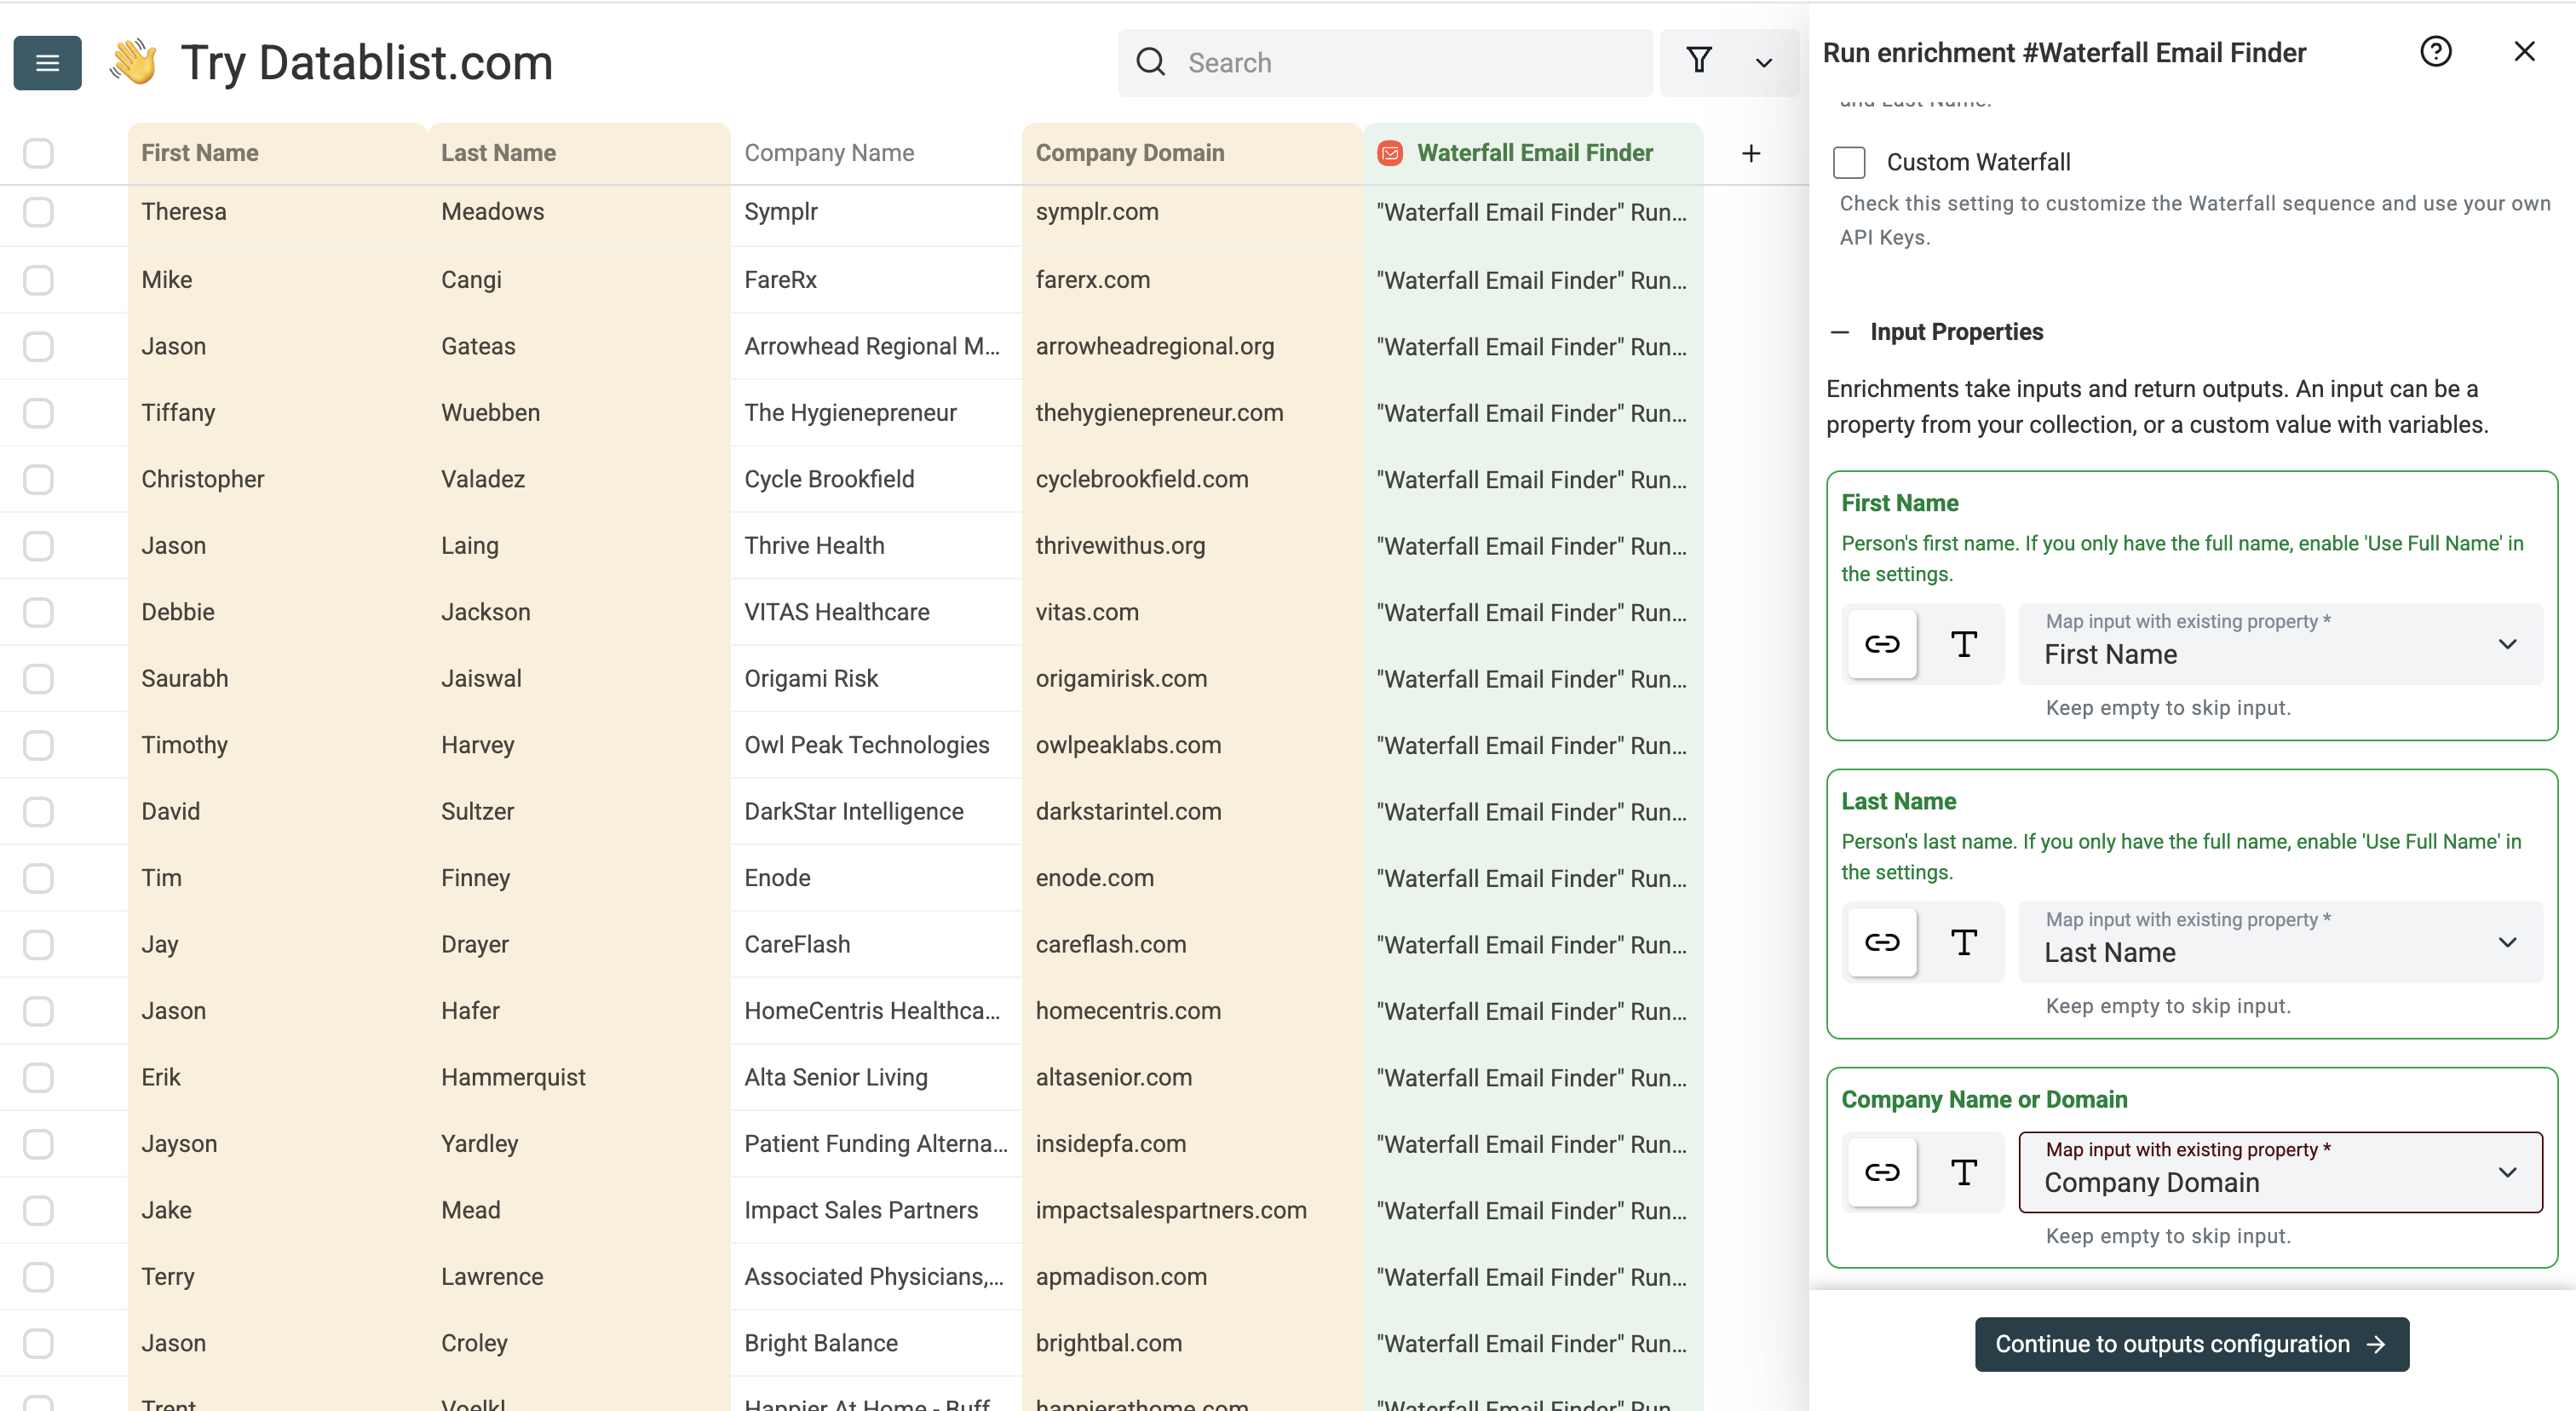Image resolution: width=2576 pixels, height=1411 pixels.
Task: Select the 'Gateas' last name cell
Action: [579, 346]
